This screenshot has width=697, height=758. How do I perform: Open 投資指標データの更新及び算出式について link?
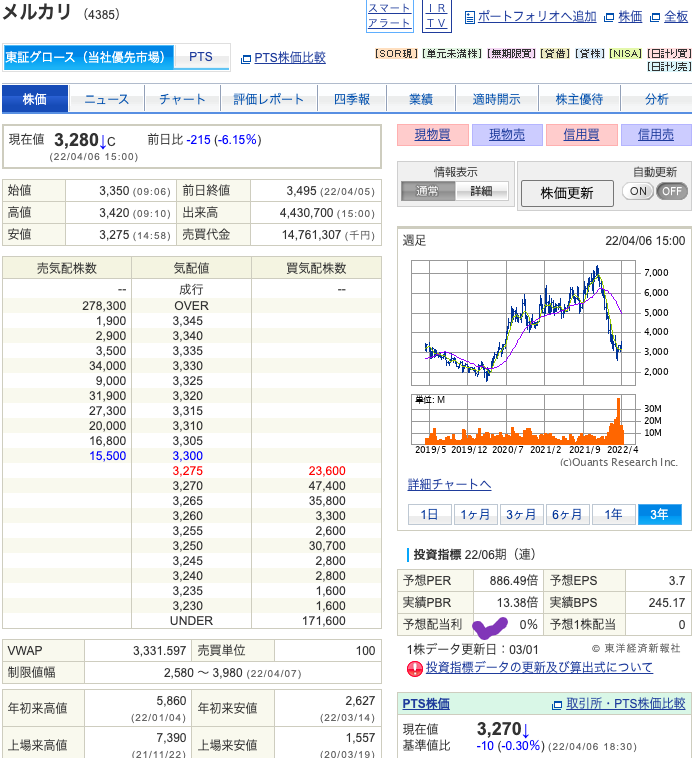point(539,668)
